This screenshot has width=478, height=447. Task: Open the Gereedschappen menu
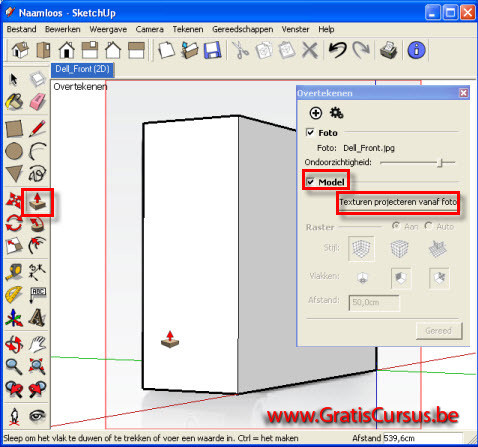pos(243,29)
